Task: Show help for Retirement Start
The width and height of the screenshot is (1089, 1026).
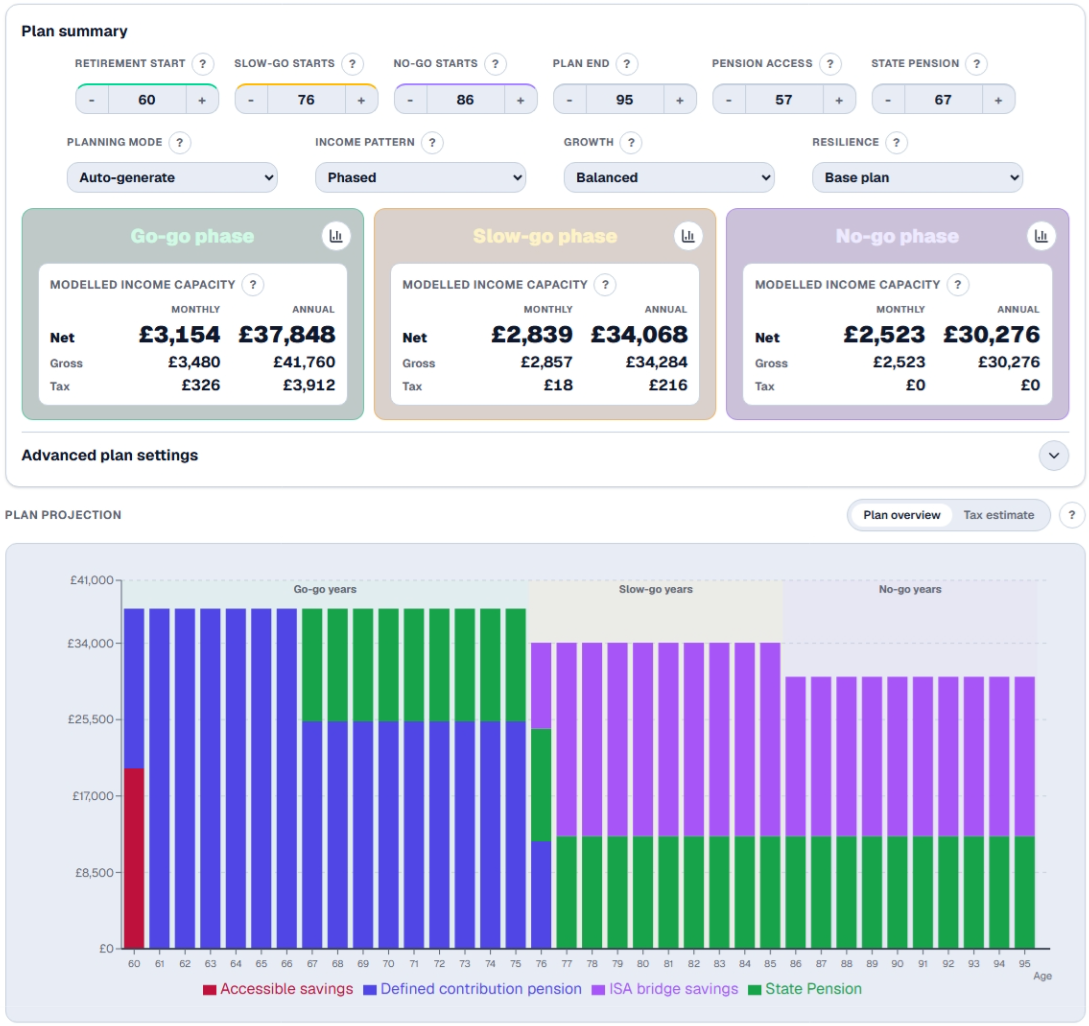Action: coord(203,64)
